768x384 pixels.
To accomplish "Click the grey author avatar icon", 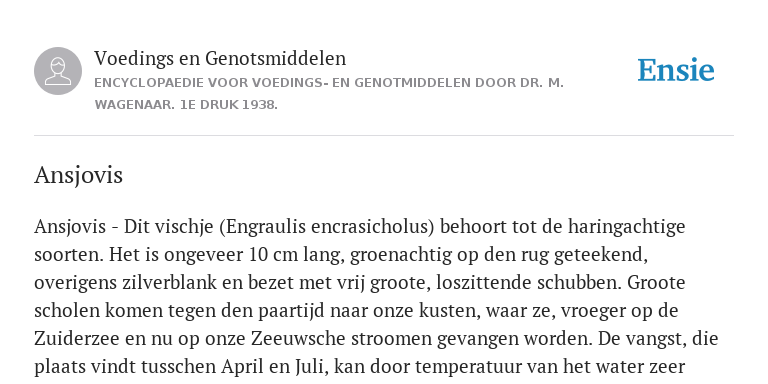I will click(x=58, y=71).
